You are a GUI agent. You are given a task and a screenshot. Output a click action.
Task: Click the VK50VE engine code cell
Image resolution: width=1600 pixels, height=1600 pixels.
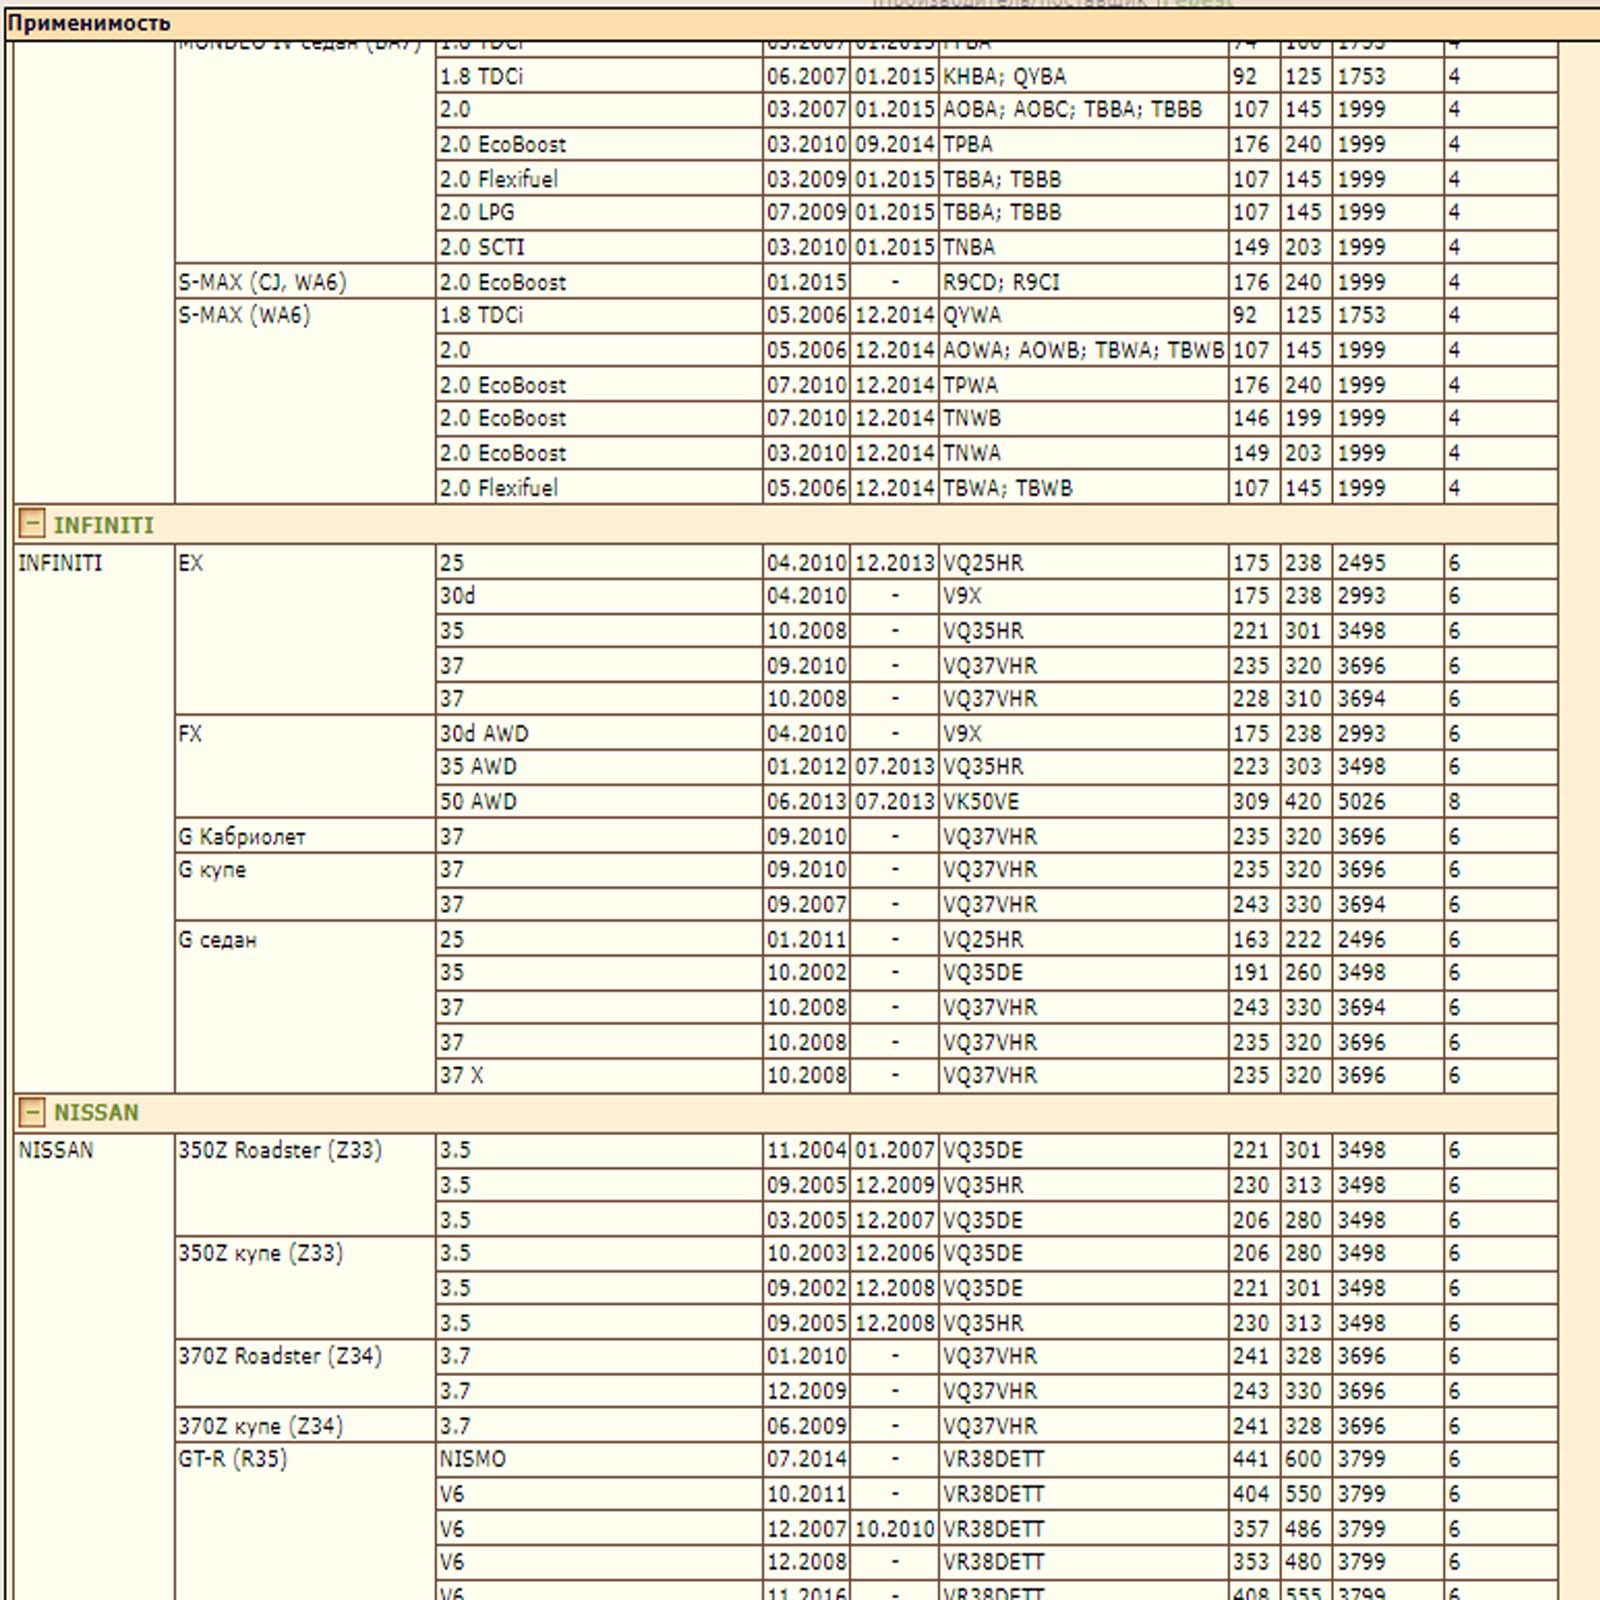tap(1083, 801)
